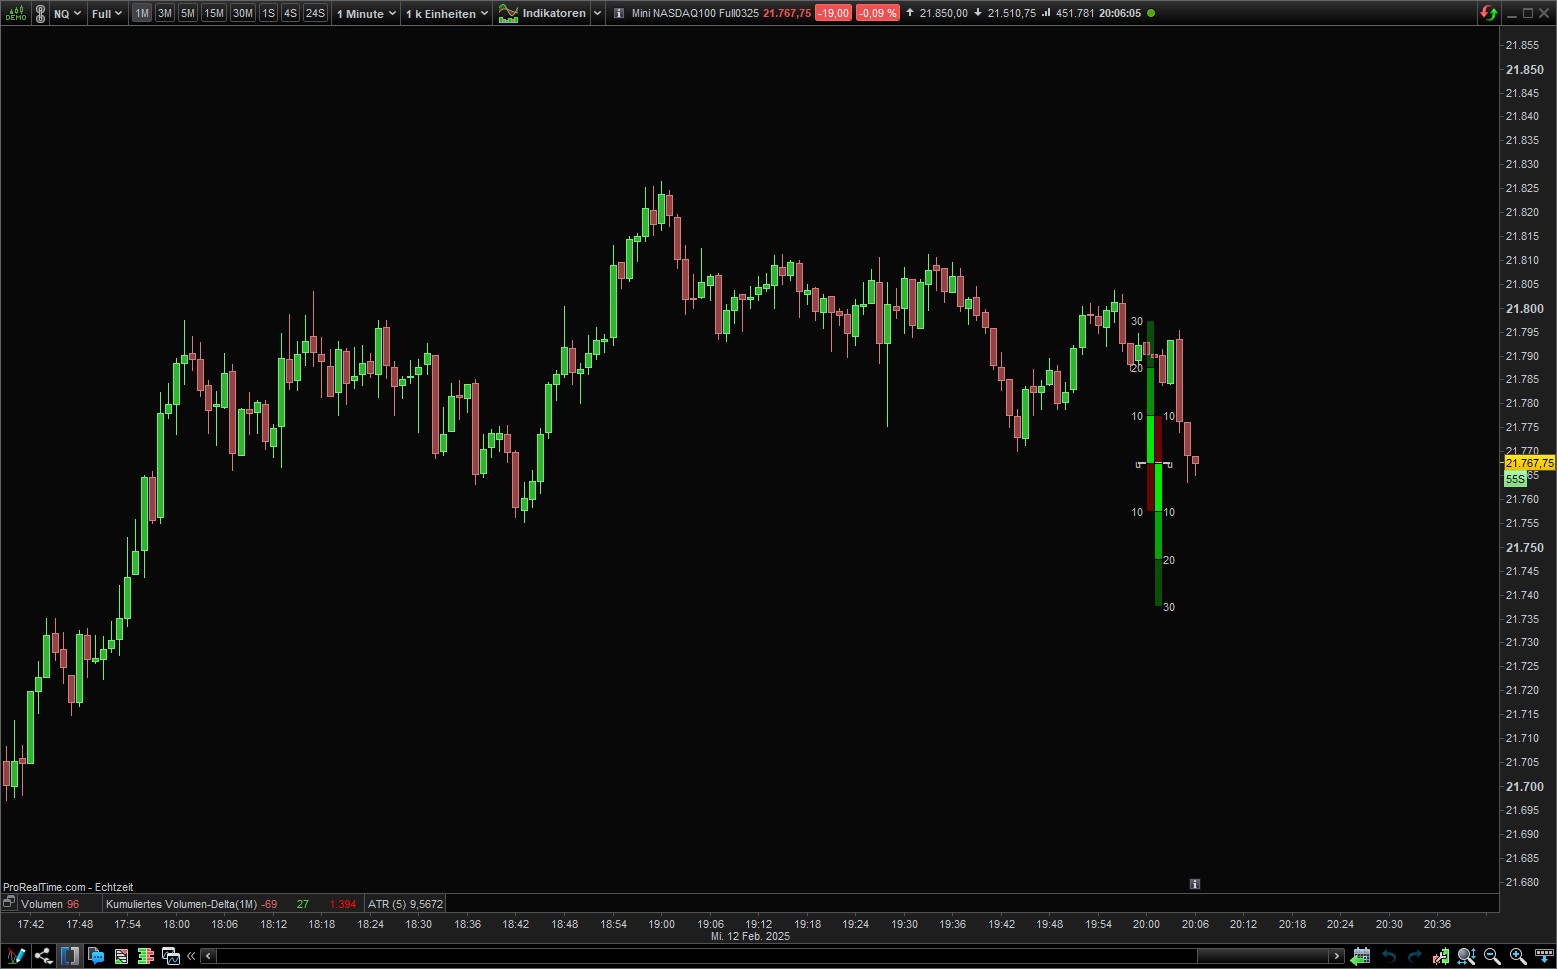Click the horizontal chart scrollbar track
1557x969 pixels.
(x=700, y=956)
